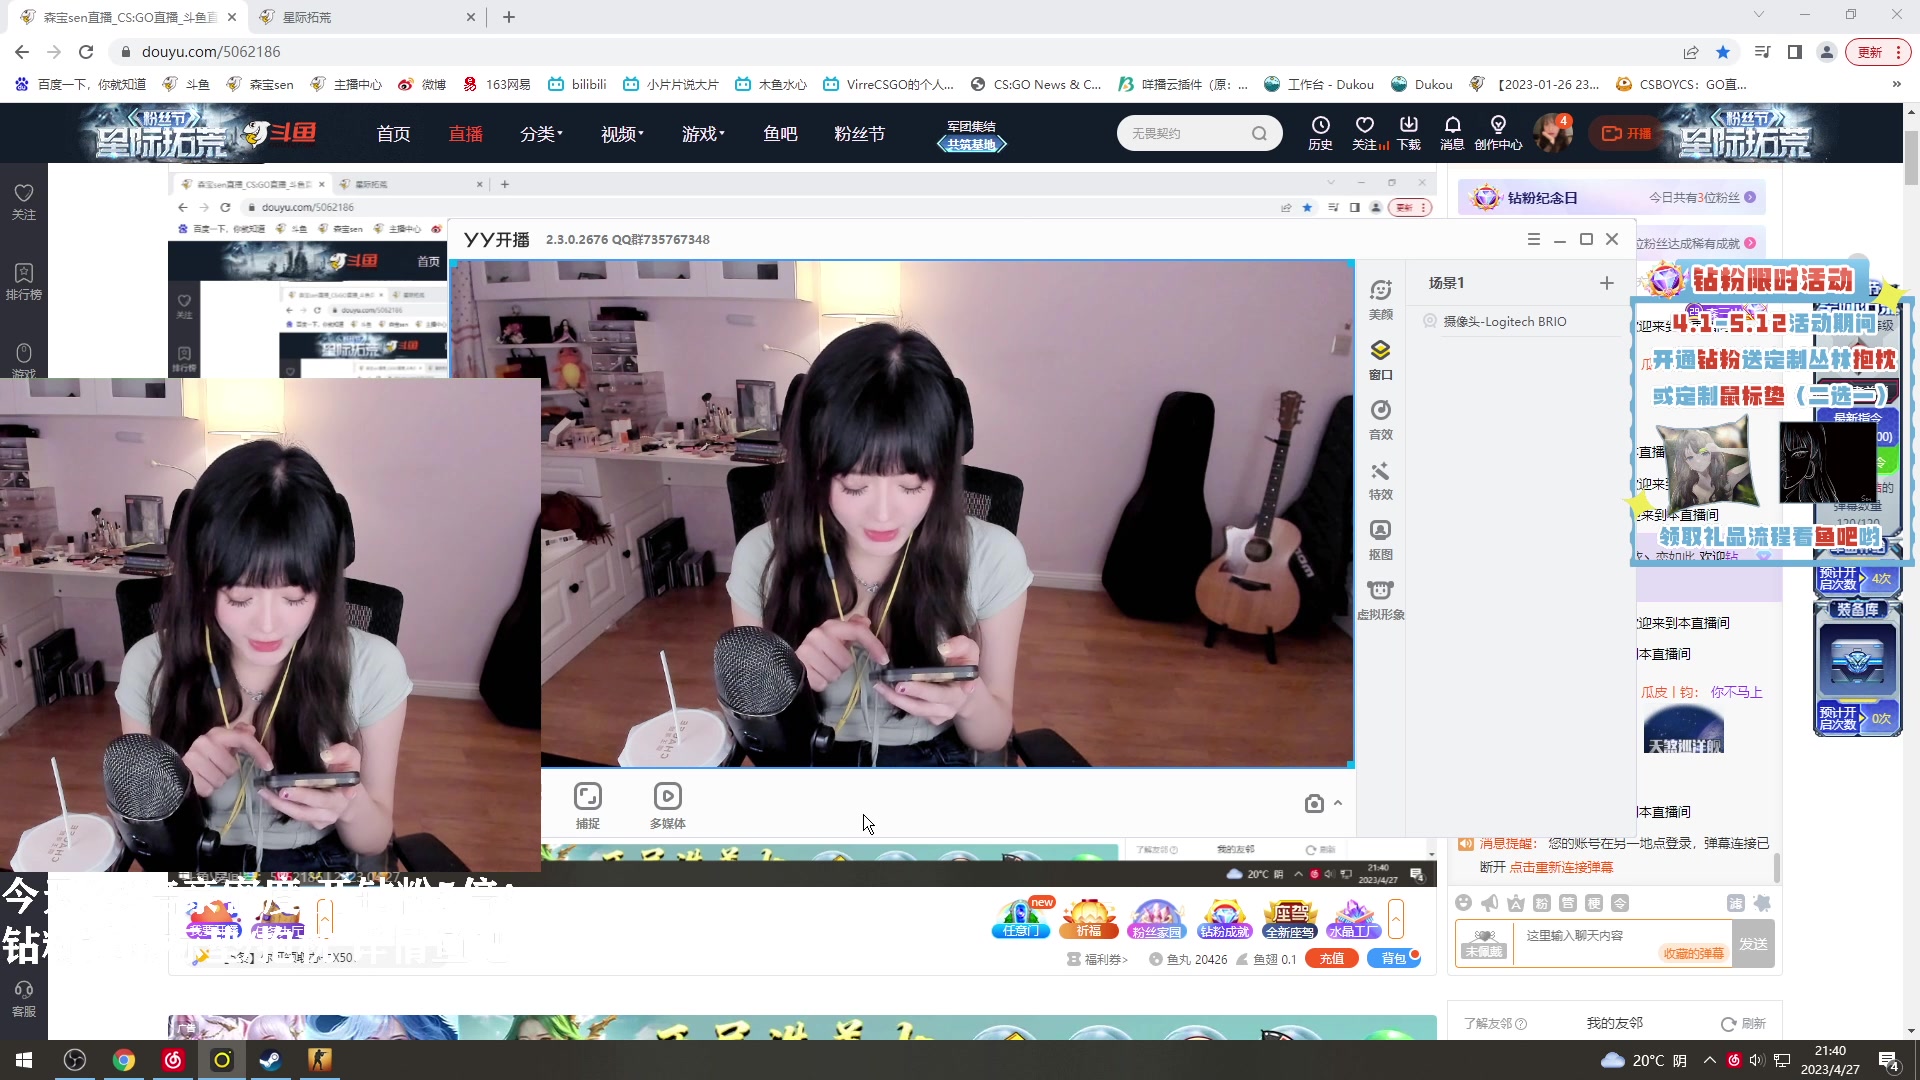Viewport: 1920px width, 1080px height.
Task: Open 粉丝节 in the Douyu navigation
Action: tap(859, 133)
